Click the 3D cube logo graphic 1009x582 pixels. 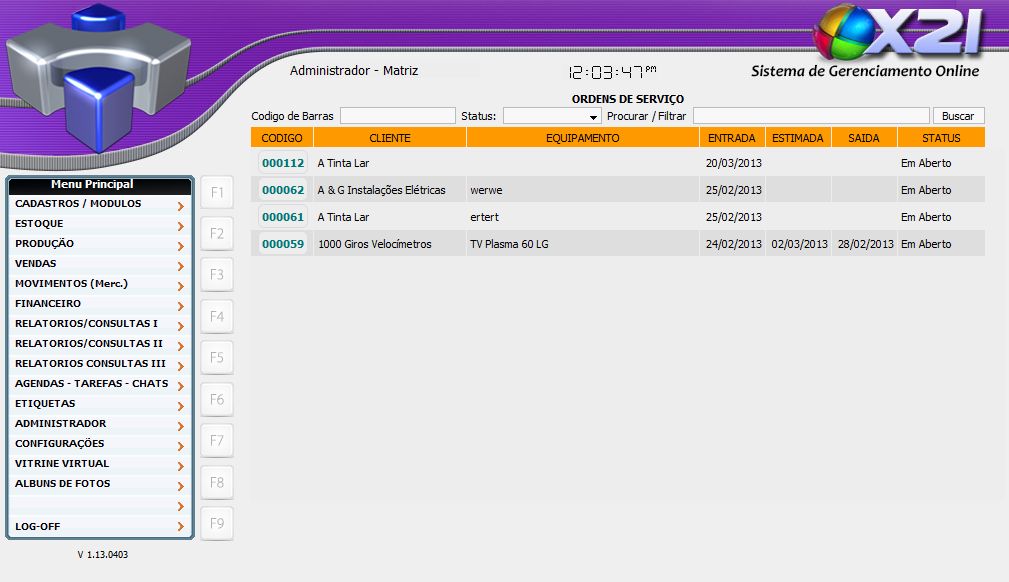tap(97, 72)
